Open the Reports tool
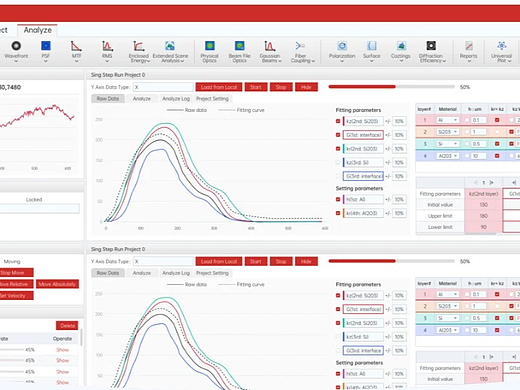The width and height of the screenshot is (520, 390). coord(468,51)
